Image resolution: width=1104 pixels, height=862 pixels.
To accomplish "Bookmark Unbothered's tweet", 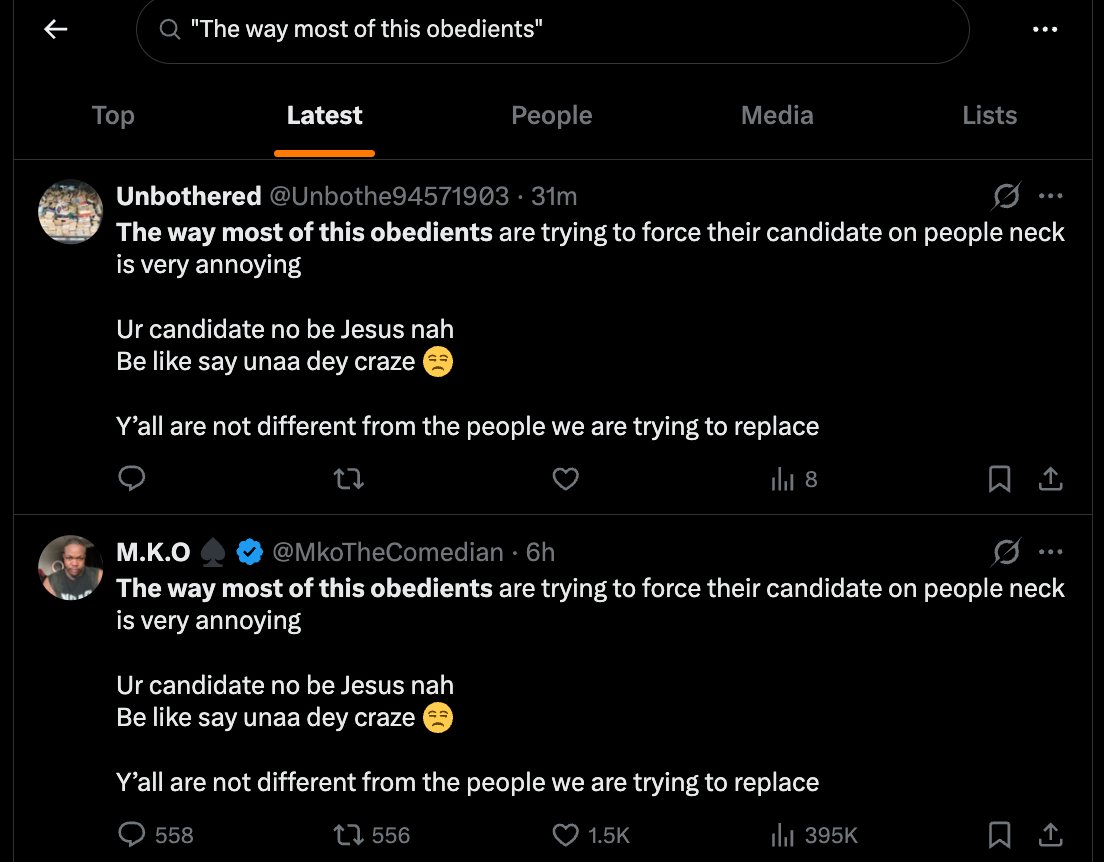I will (x=1000, y=479).
